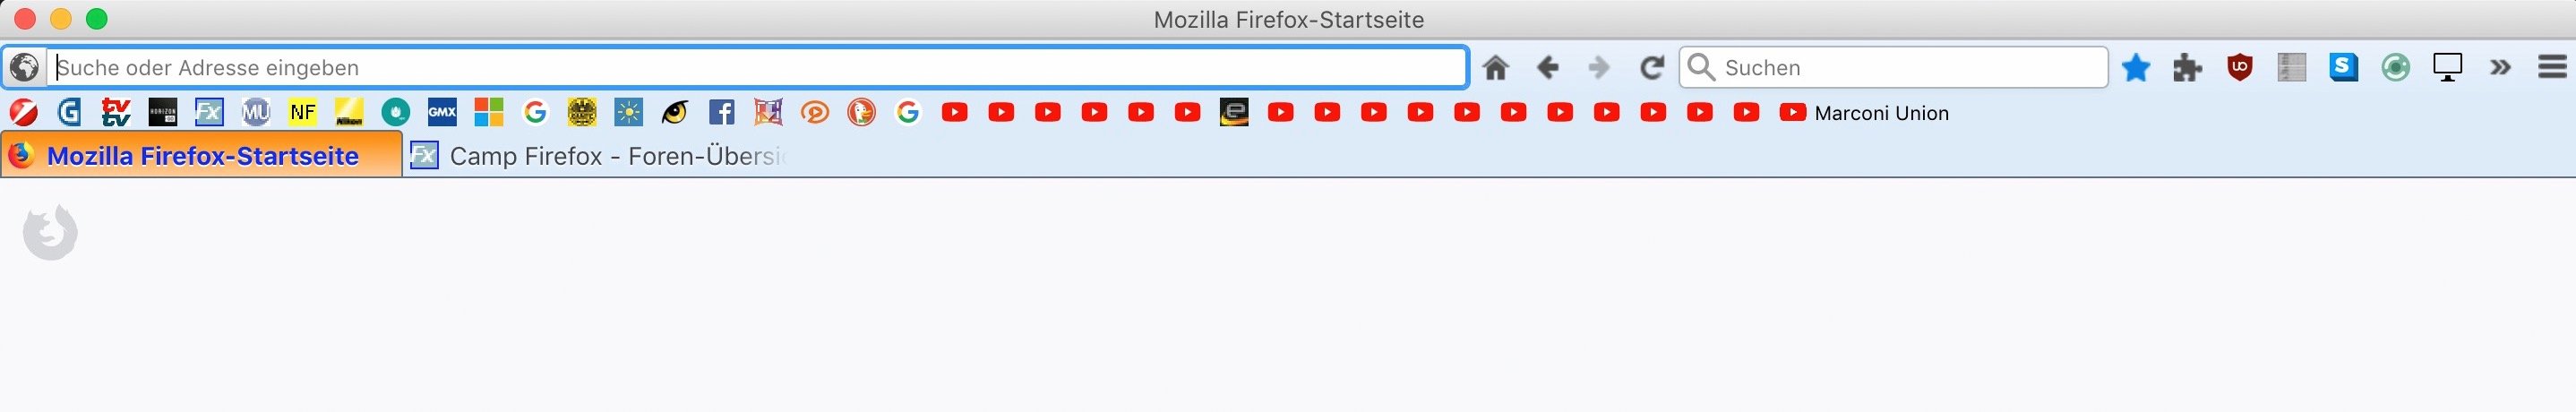Open the yellow NF bookmark

(302, 113)
